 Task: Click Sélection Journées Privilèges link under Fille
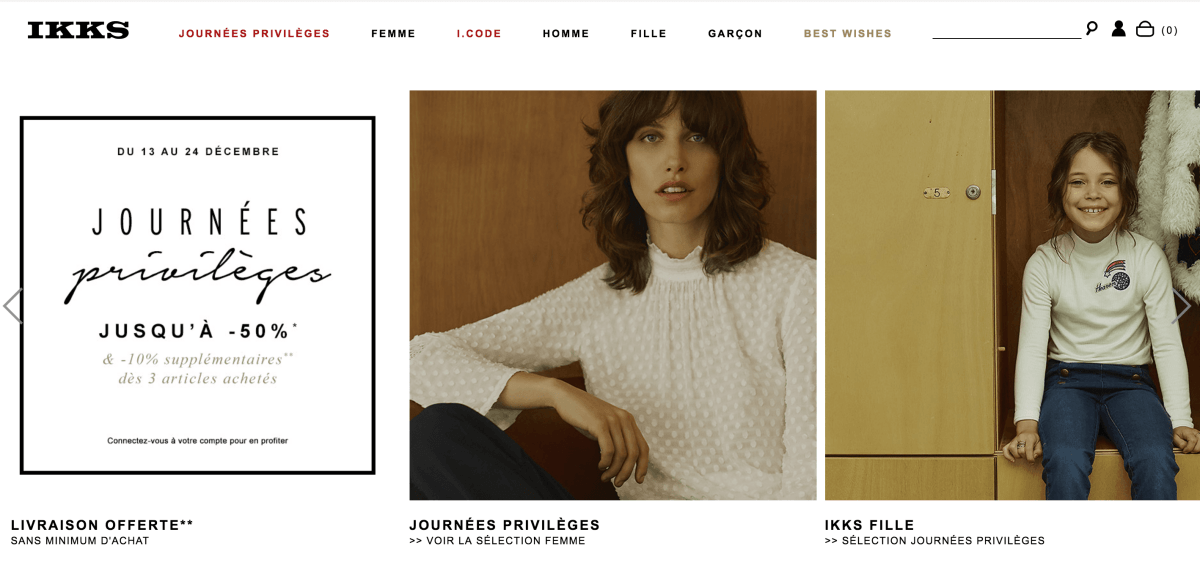tap(935, 541)
